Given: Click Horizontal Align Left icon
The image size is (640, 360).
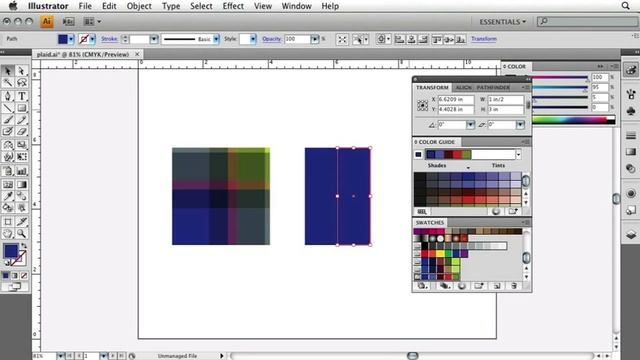Looking at the screenshot, I should (x=400, y=39).
